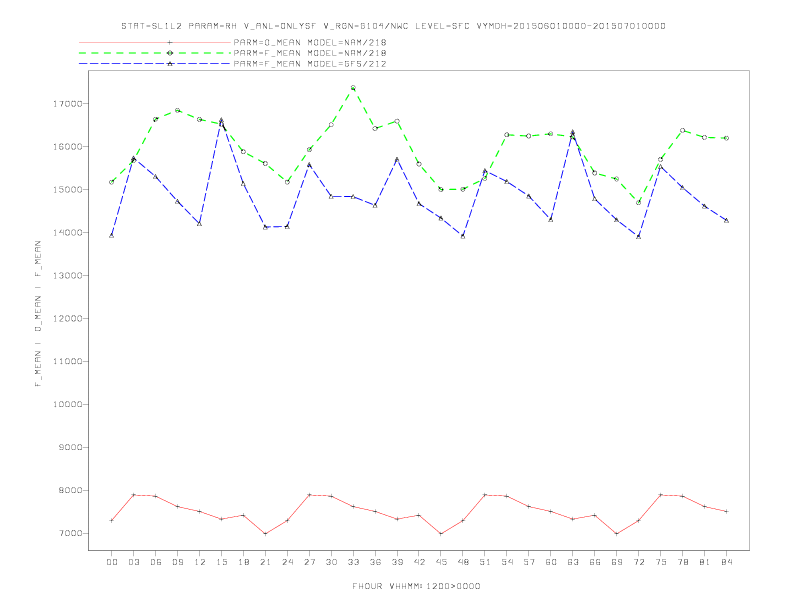The height and width of the screenshot is (612, 792).
Task: Click the y-axis tick label 16000
Action: point(68,146)
